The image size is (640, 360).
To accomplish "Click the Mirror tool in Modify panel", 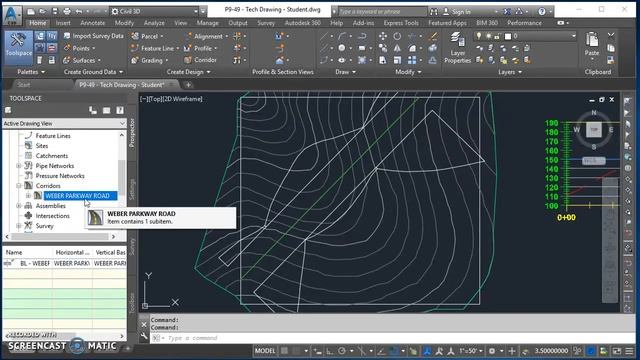I will (x=397, y=48).
